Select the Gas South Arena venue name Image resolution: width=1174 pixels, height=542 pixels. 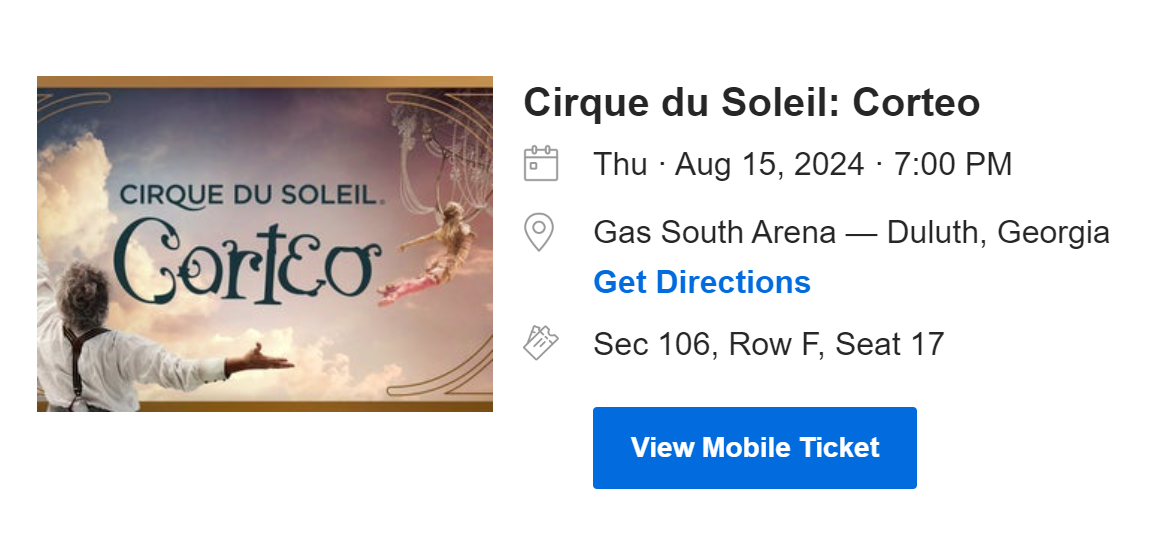coord(714,232)
